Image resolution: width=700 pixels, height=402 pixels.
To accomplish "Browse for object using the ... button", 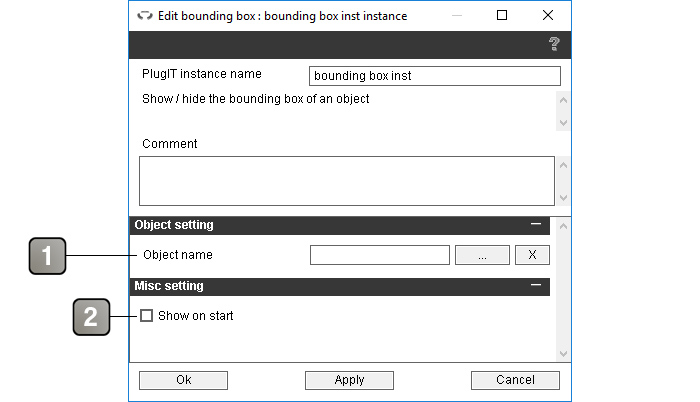I will tap(482, 255).
